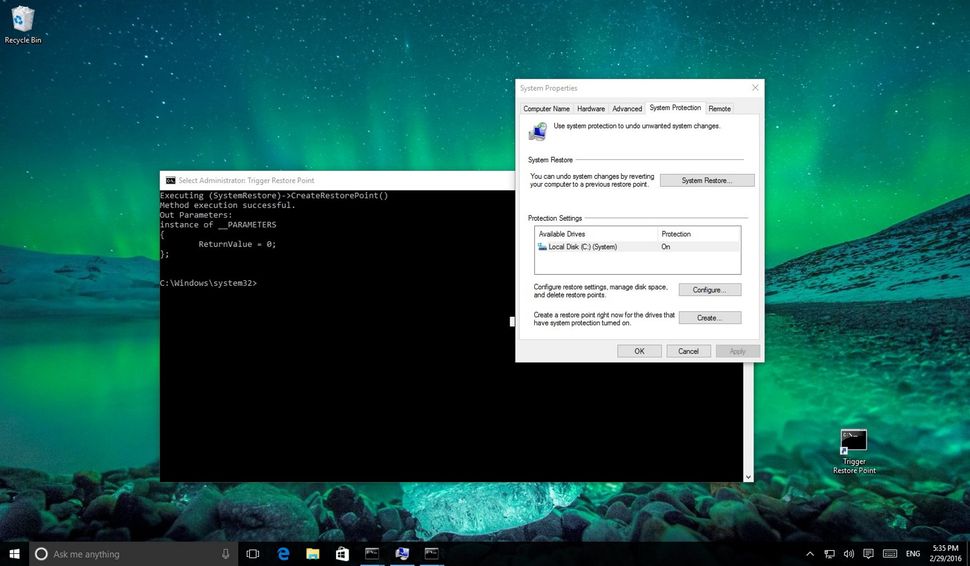The image size is (970, 566).
Task: Click the Cortana circle icon
Action: (41, 554)
